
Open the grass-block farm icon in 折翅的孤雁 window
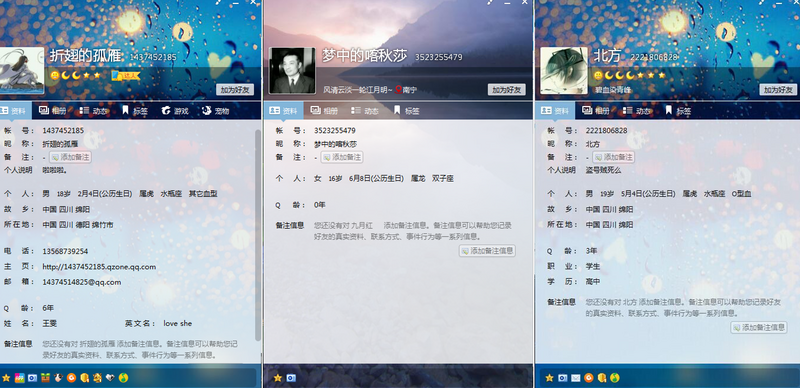45,378
